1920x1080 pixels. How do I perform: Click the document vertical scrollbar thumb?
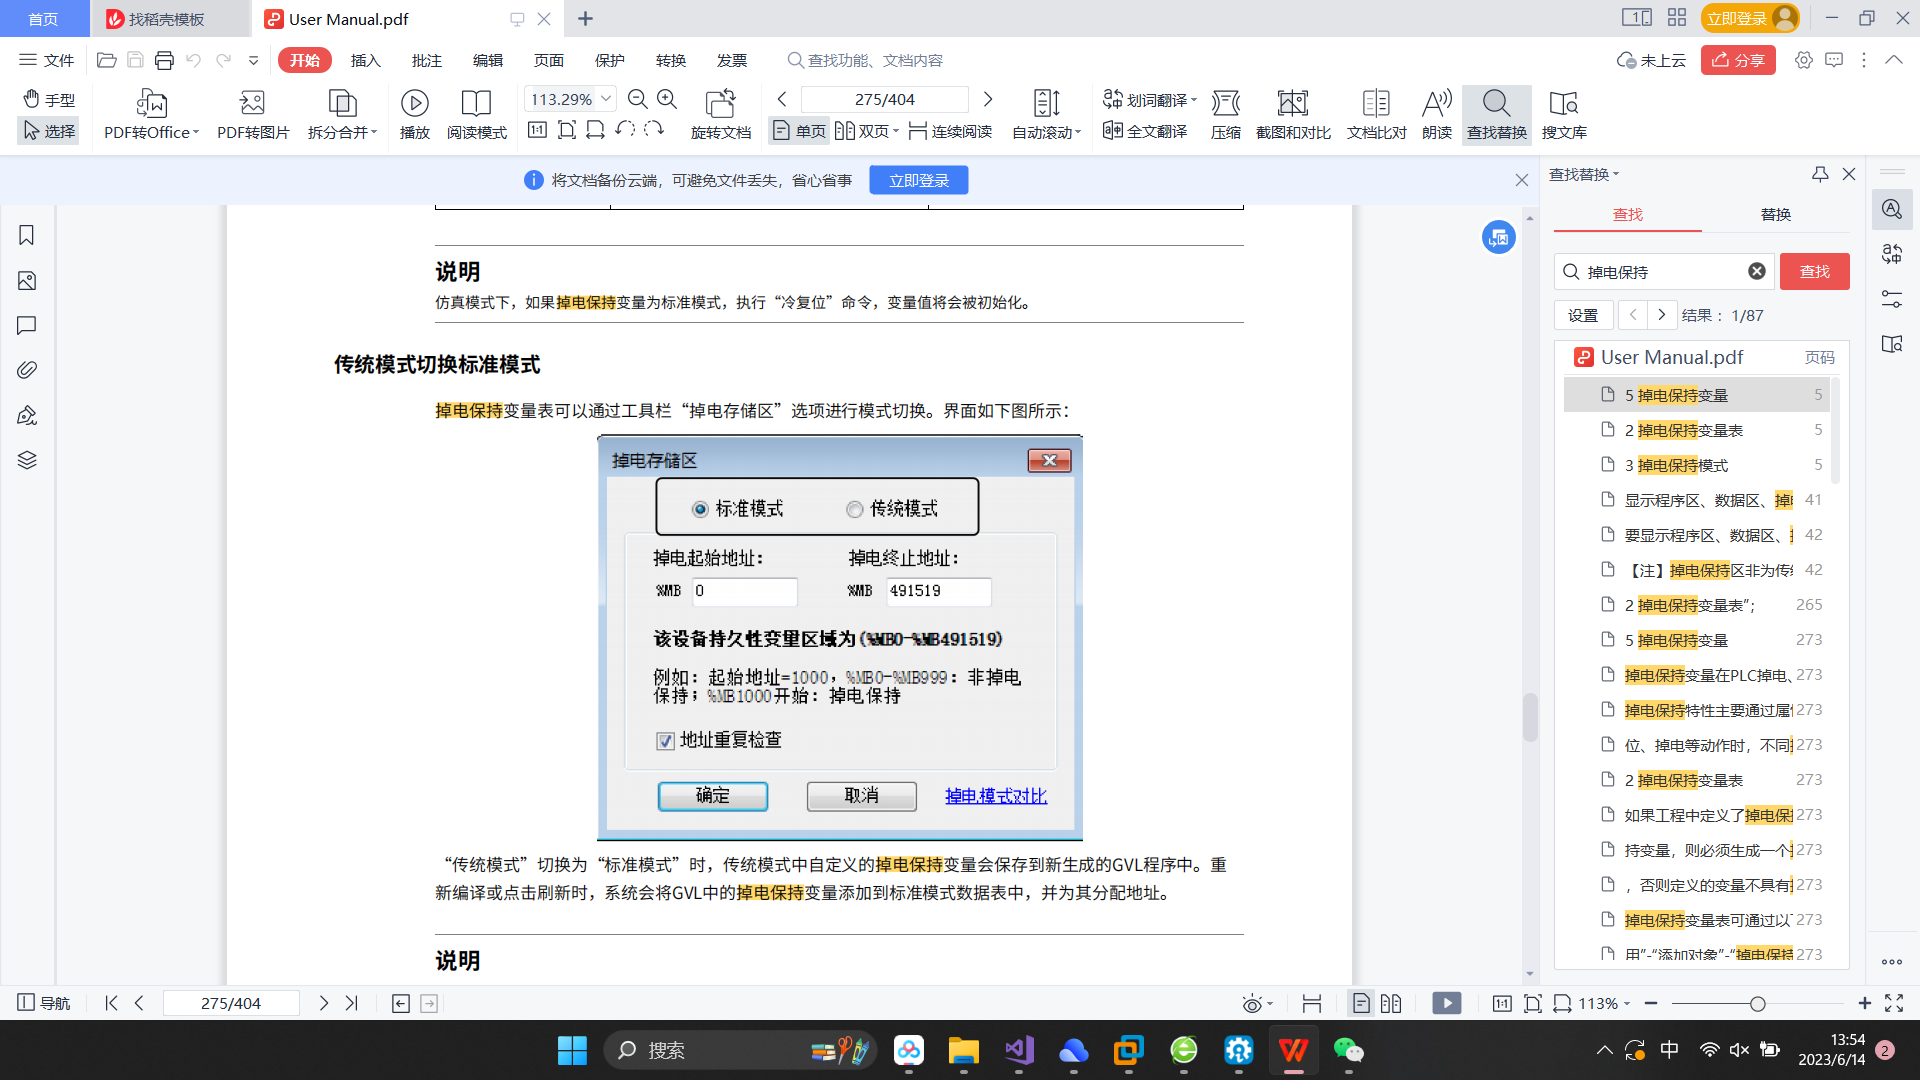(x=1530, y=717)
